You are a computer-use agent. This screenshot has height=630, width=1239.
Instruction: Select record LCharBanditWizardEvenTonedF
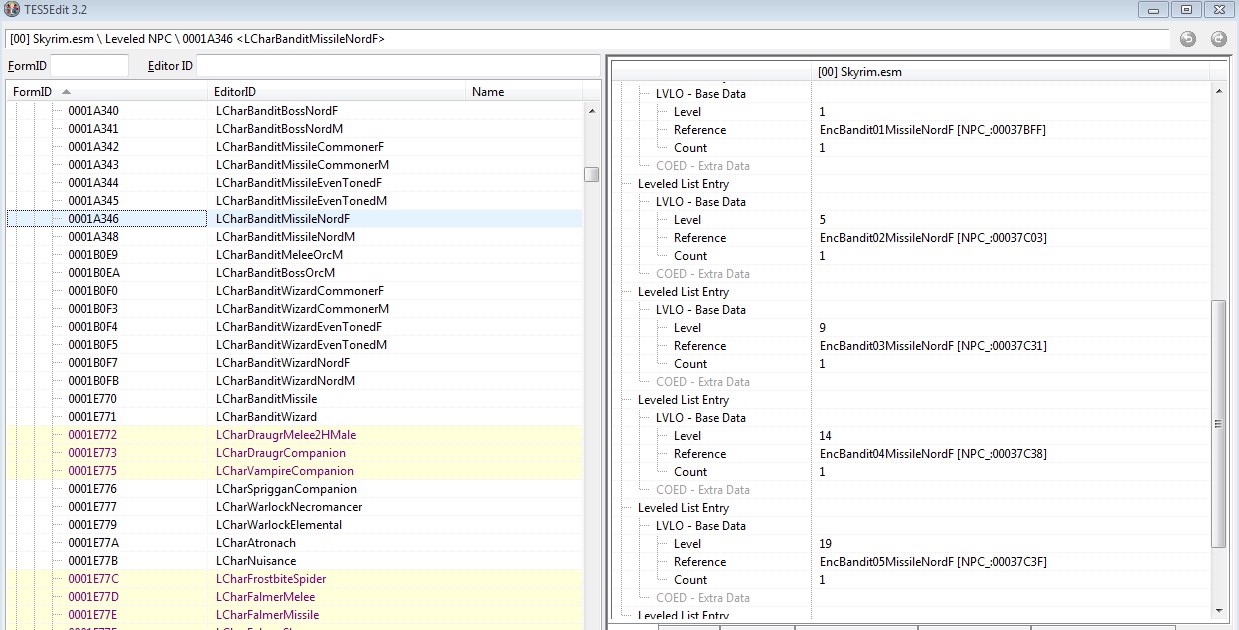tap(294, 327)
